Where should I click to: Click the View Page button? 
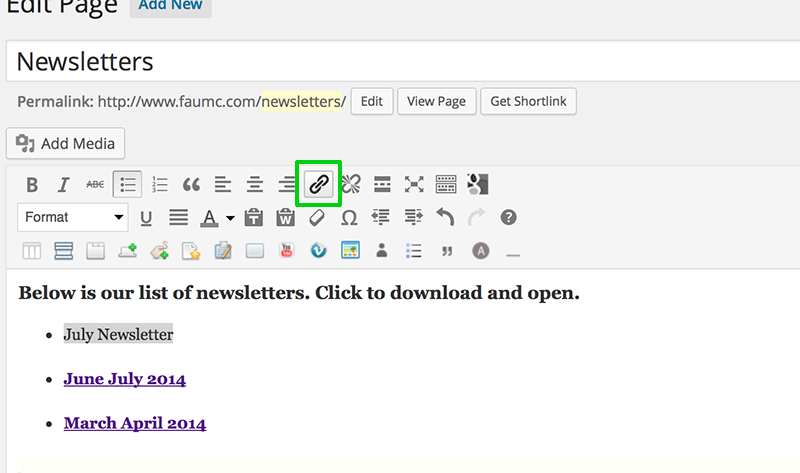(x=436, y=102)
